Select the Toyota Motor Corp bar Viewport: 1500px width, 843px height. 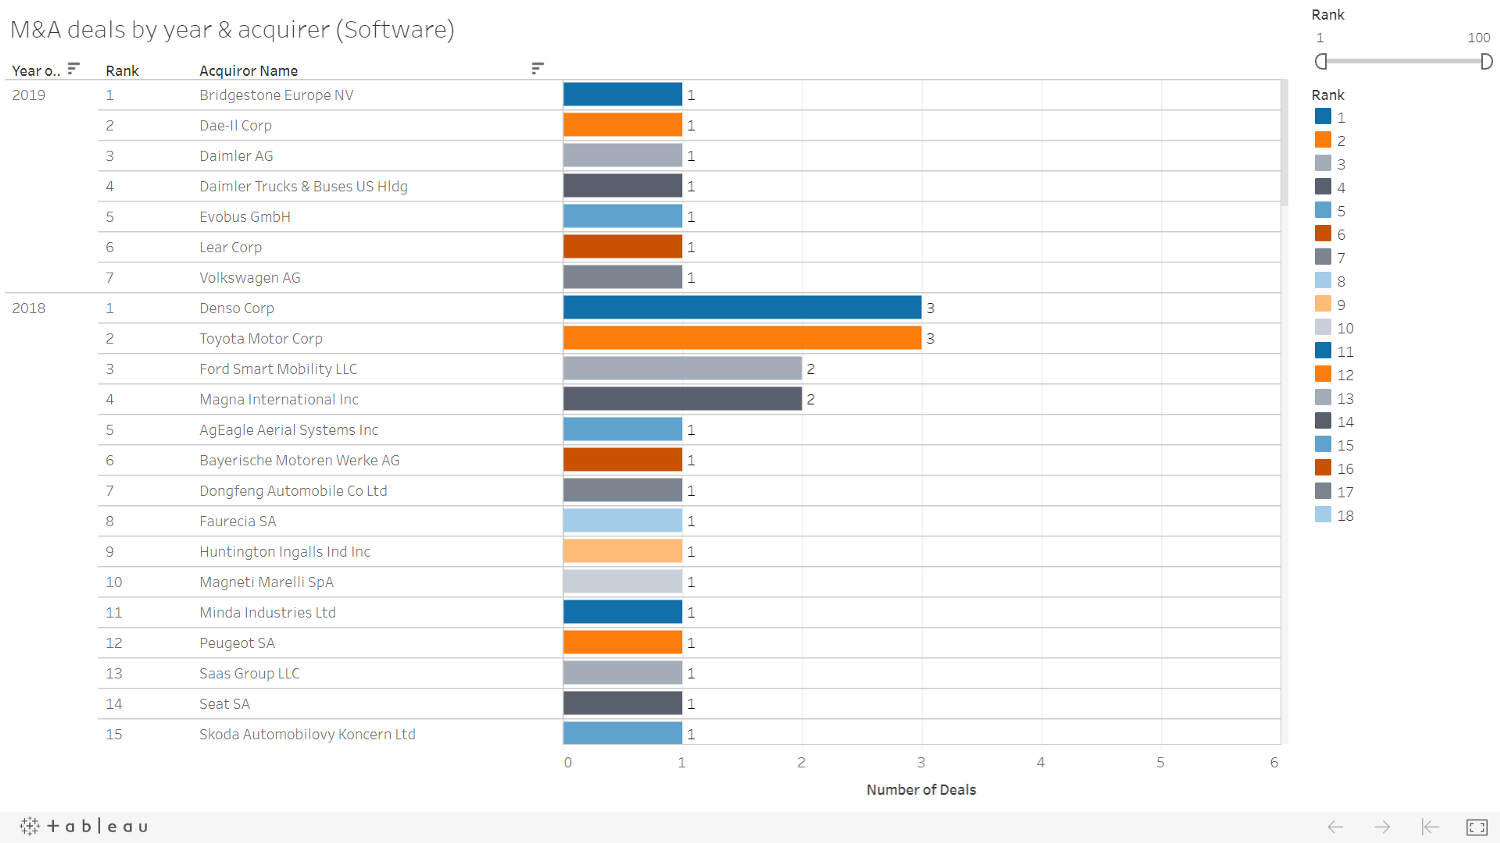point(742,338)
